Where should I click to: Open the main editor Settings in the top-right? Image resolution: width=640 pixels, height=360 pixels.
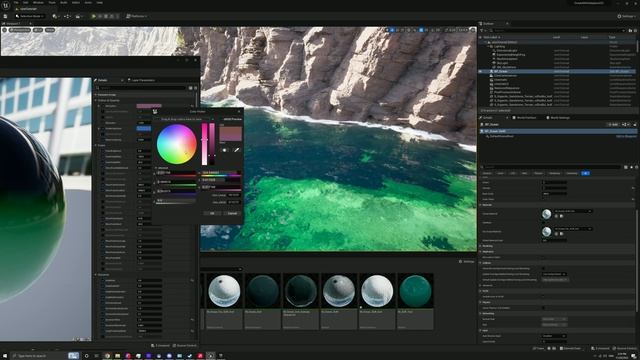point(627,16)
